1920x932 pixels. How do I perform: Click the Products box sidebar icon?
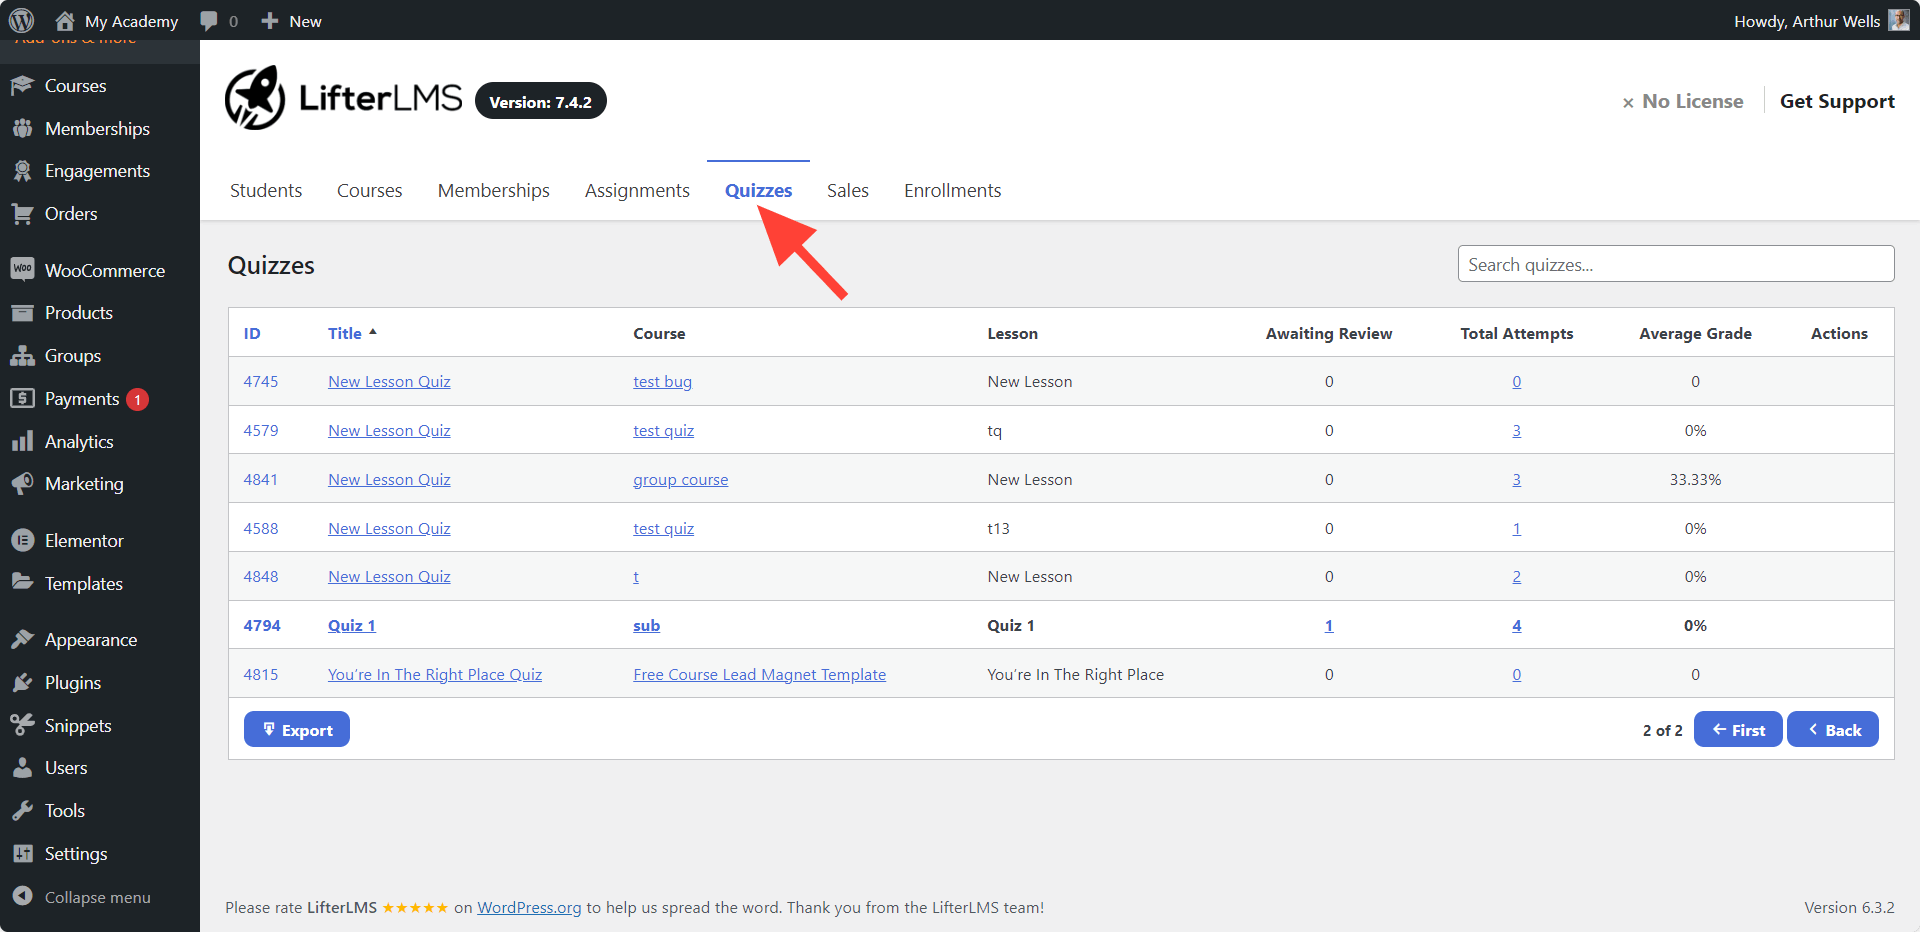22,313
